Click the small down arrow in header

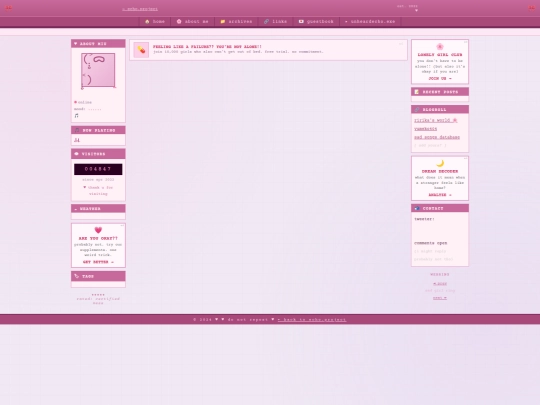coord(416,11)
